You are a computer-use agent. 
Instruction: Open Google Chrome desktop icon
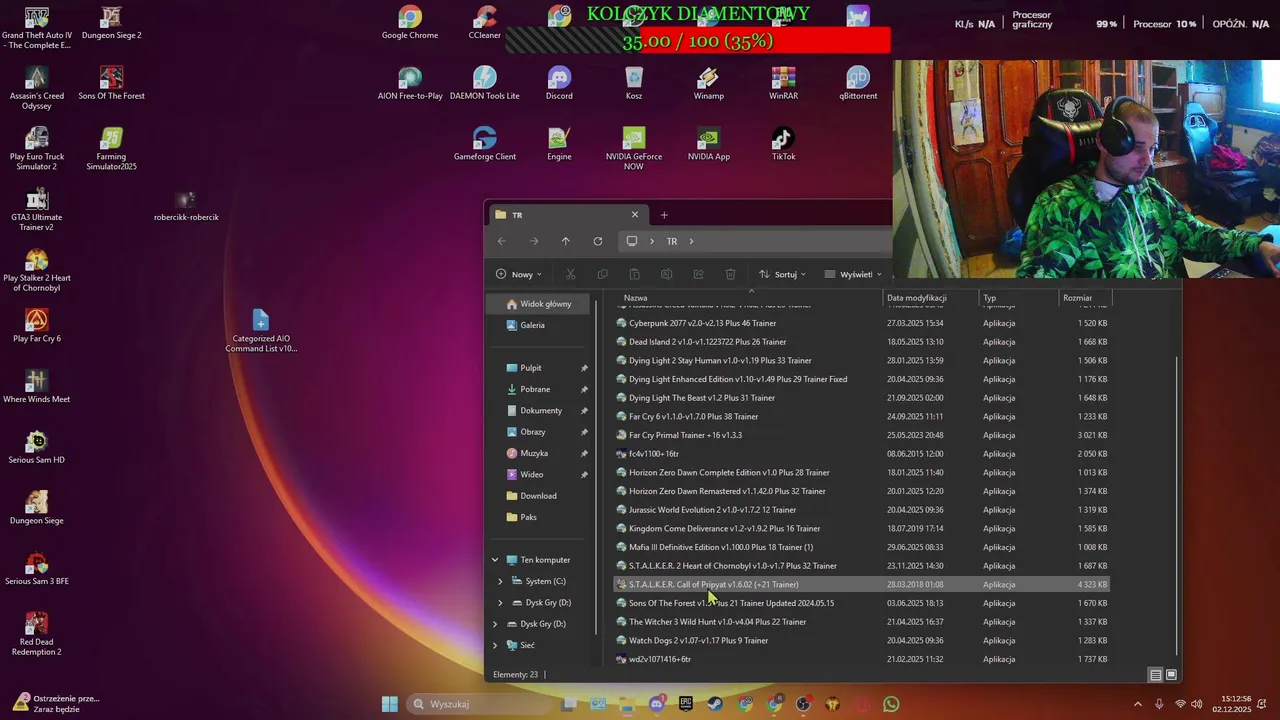410,23
